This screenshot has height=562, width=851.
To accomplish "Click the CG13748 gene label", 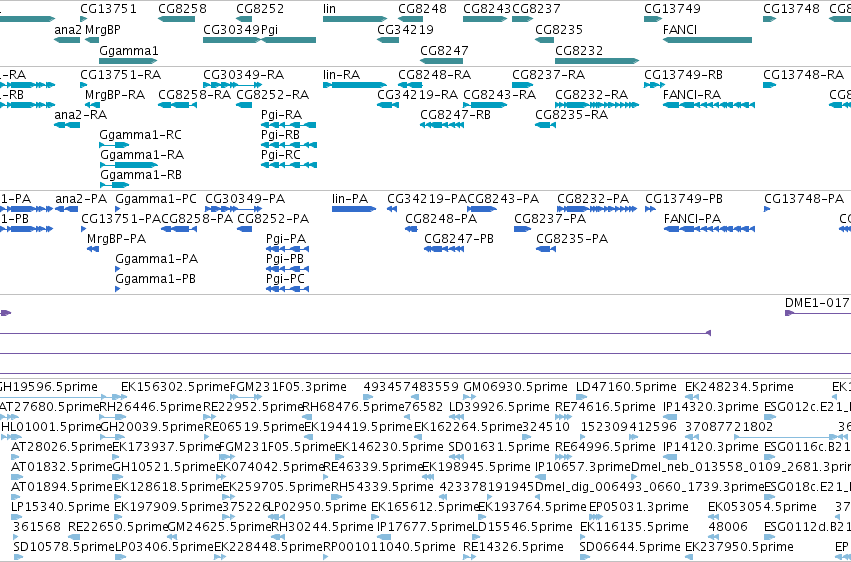I will [791, 9].
